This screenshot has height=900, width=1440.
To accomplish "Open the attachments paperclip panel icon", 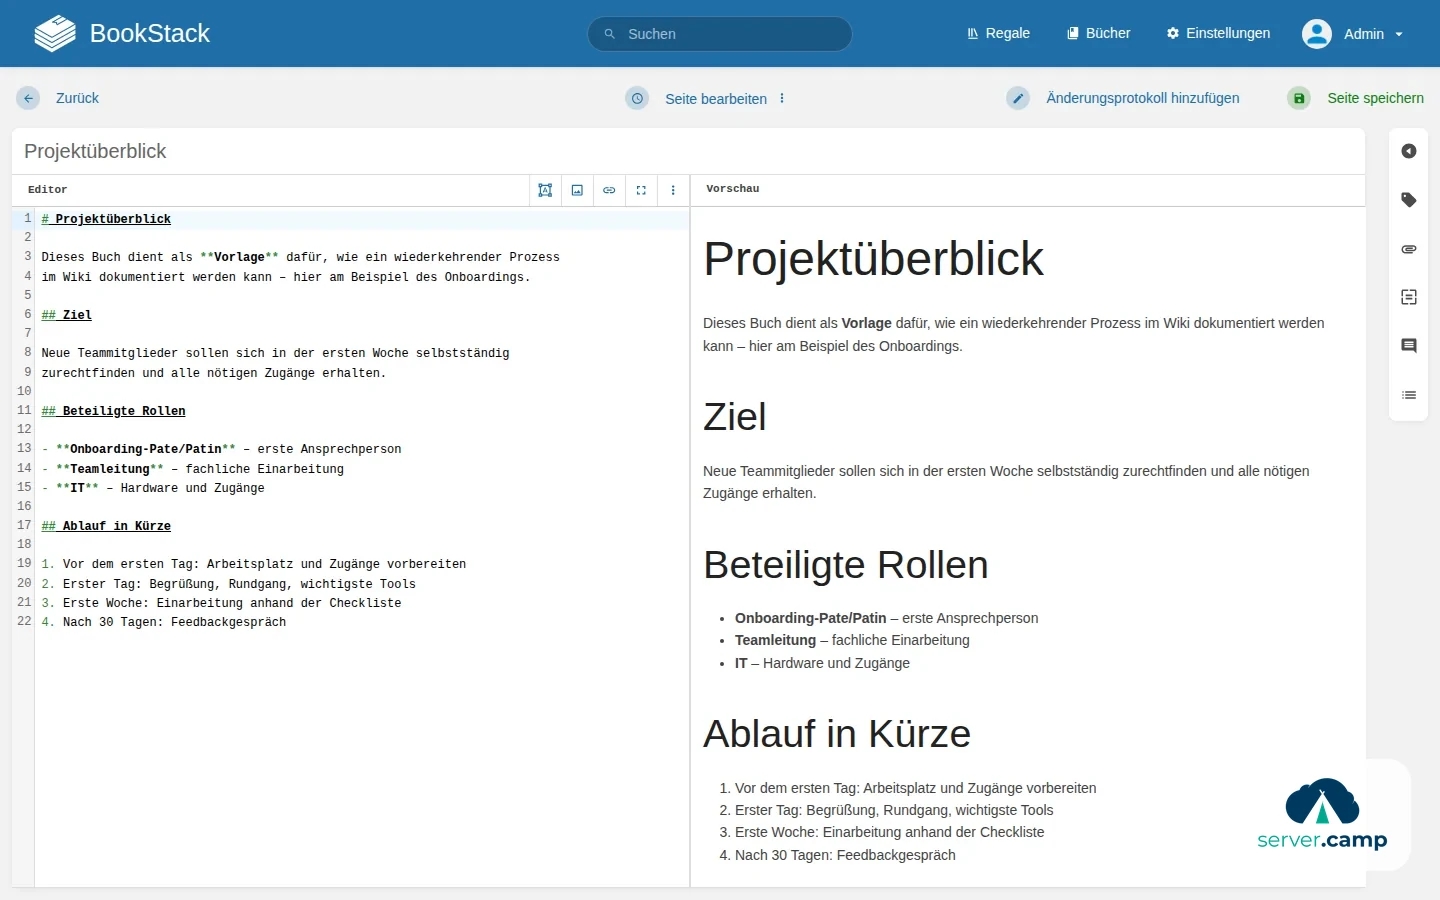I will (1409, 249).
